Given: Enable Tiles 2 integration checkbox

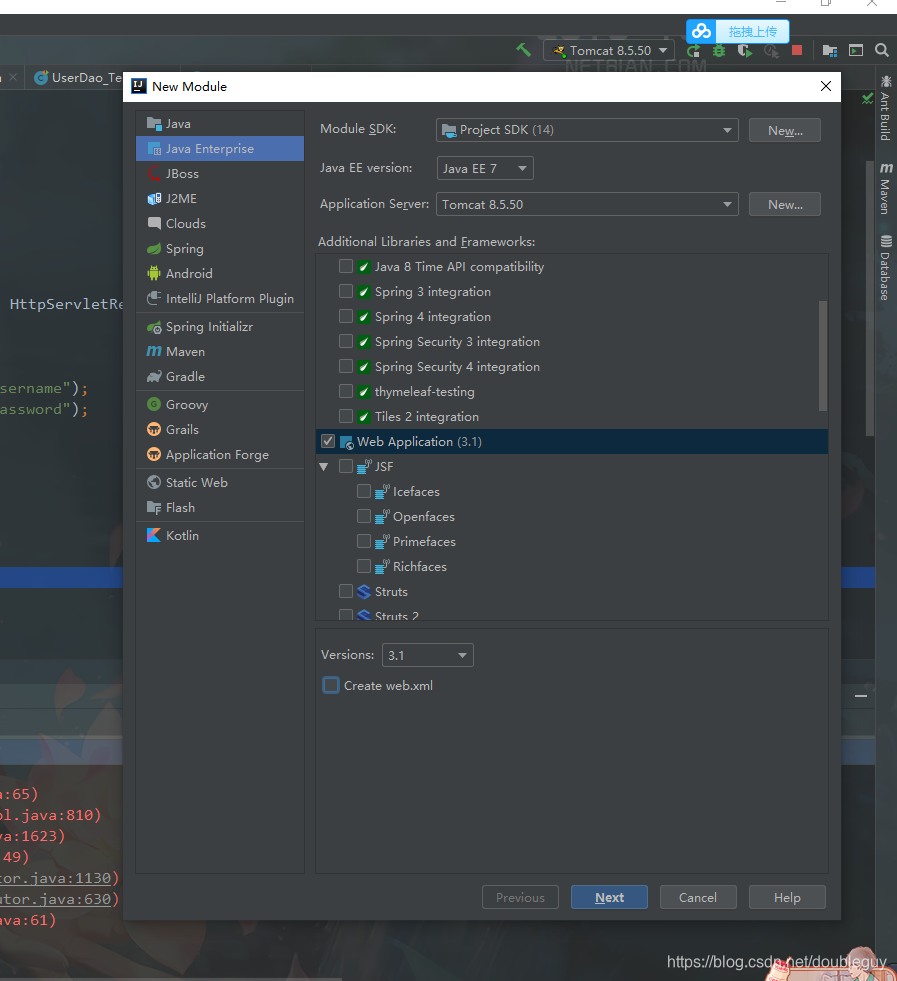Looking at the screenshot, I should [346, 417].
